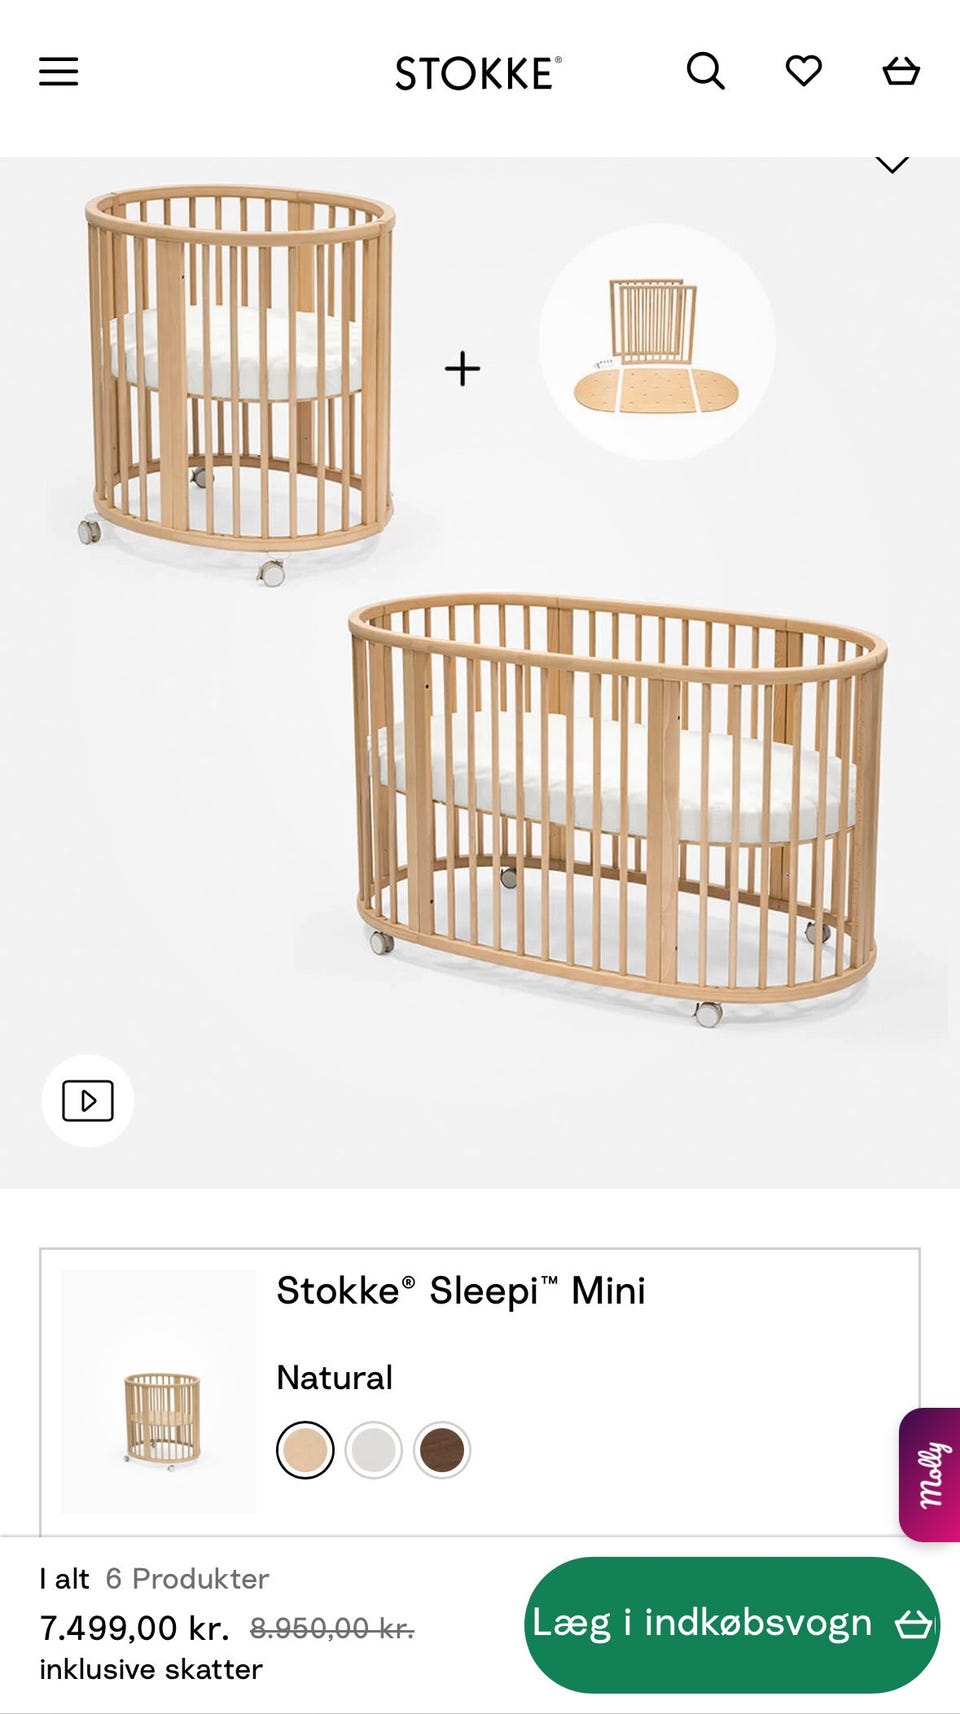960x1714 pixels.
Task: Open the hamburger navigation menu
Action: 58,72
